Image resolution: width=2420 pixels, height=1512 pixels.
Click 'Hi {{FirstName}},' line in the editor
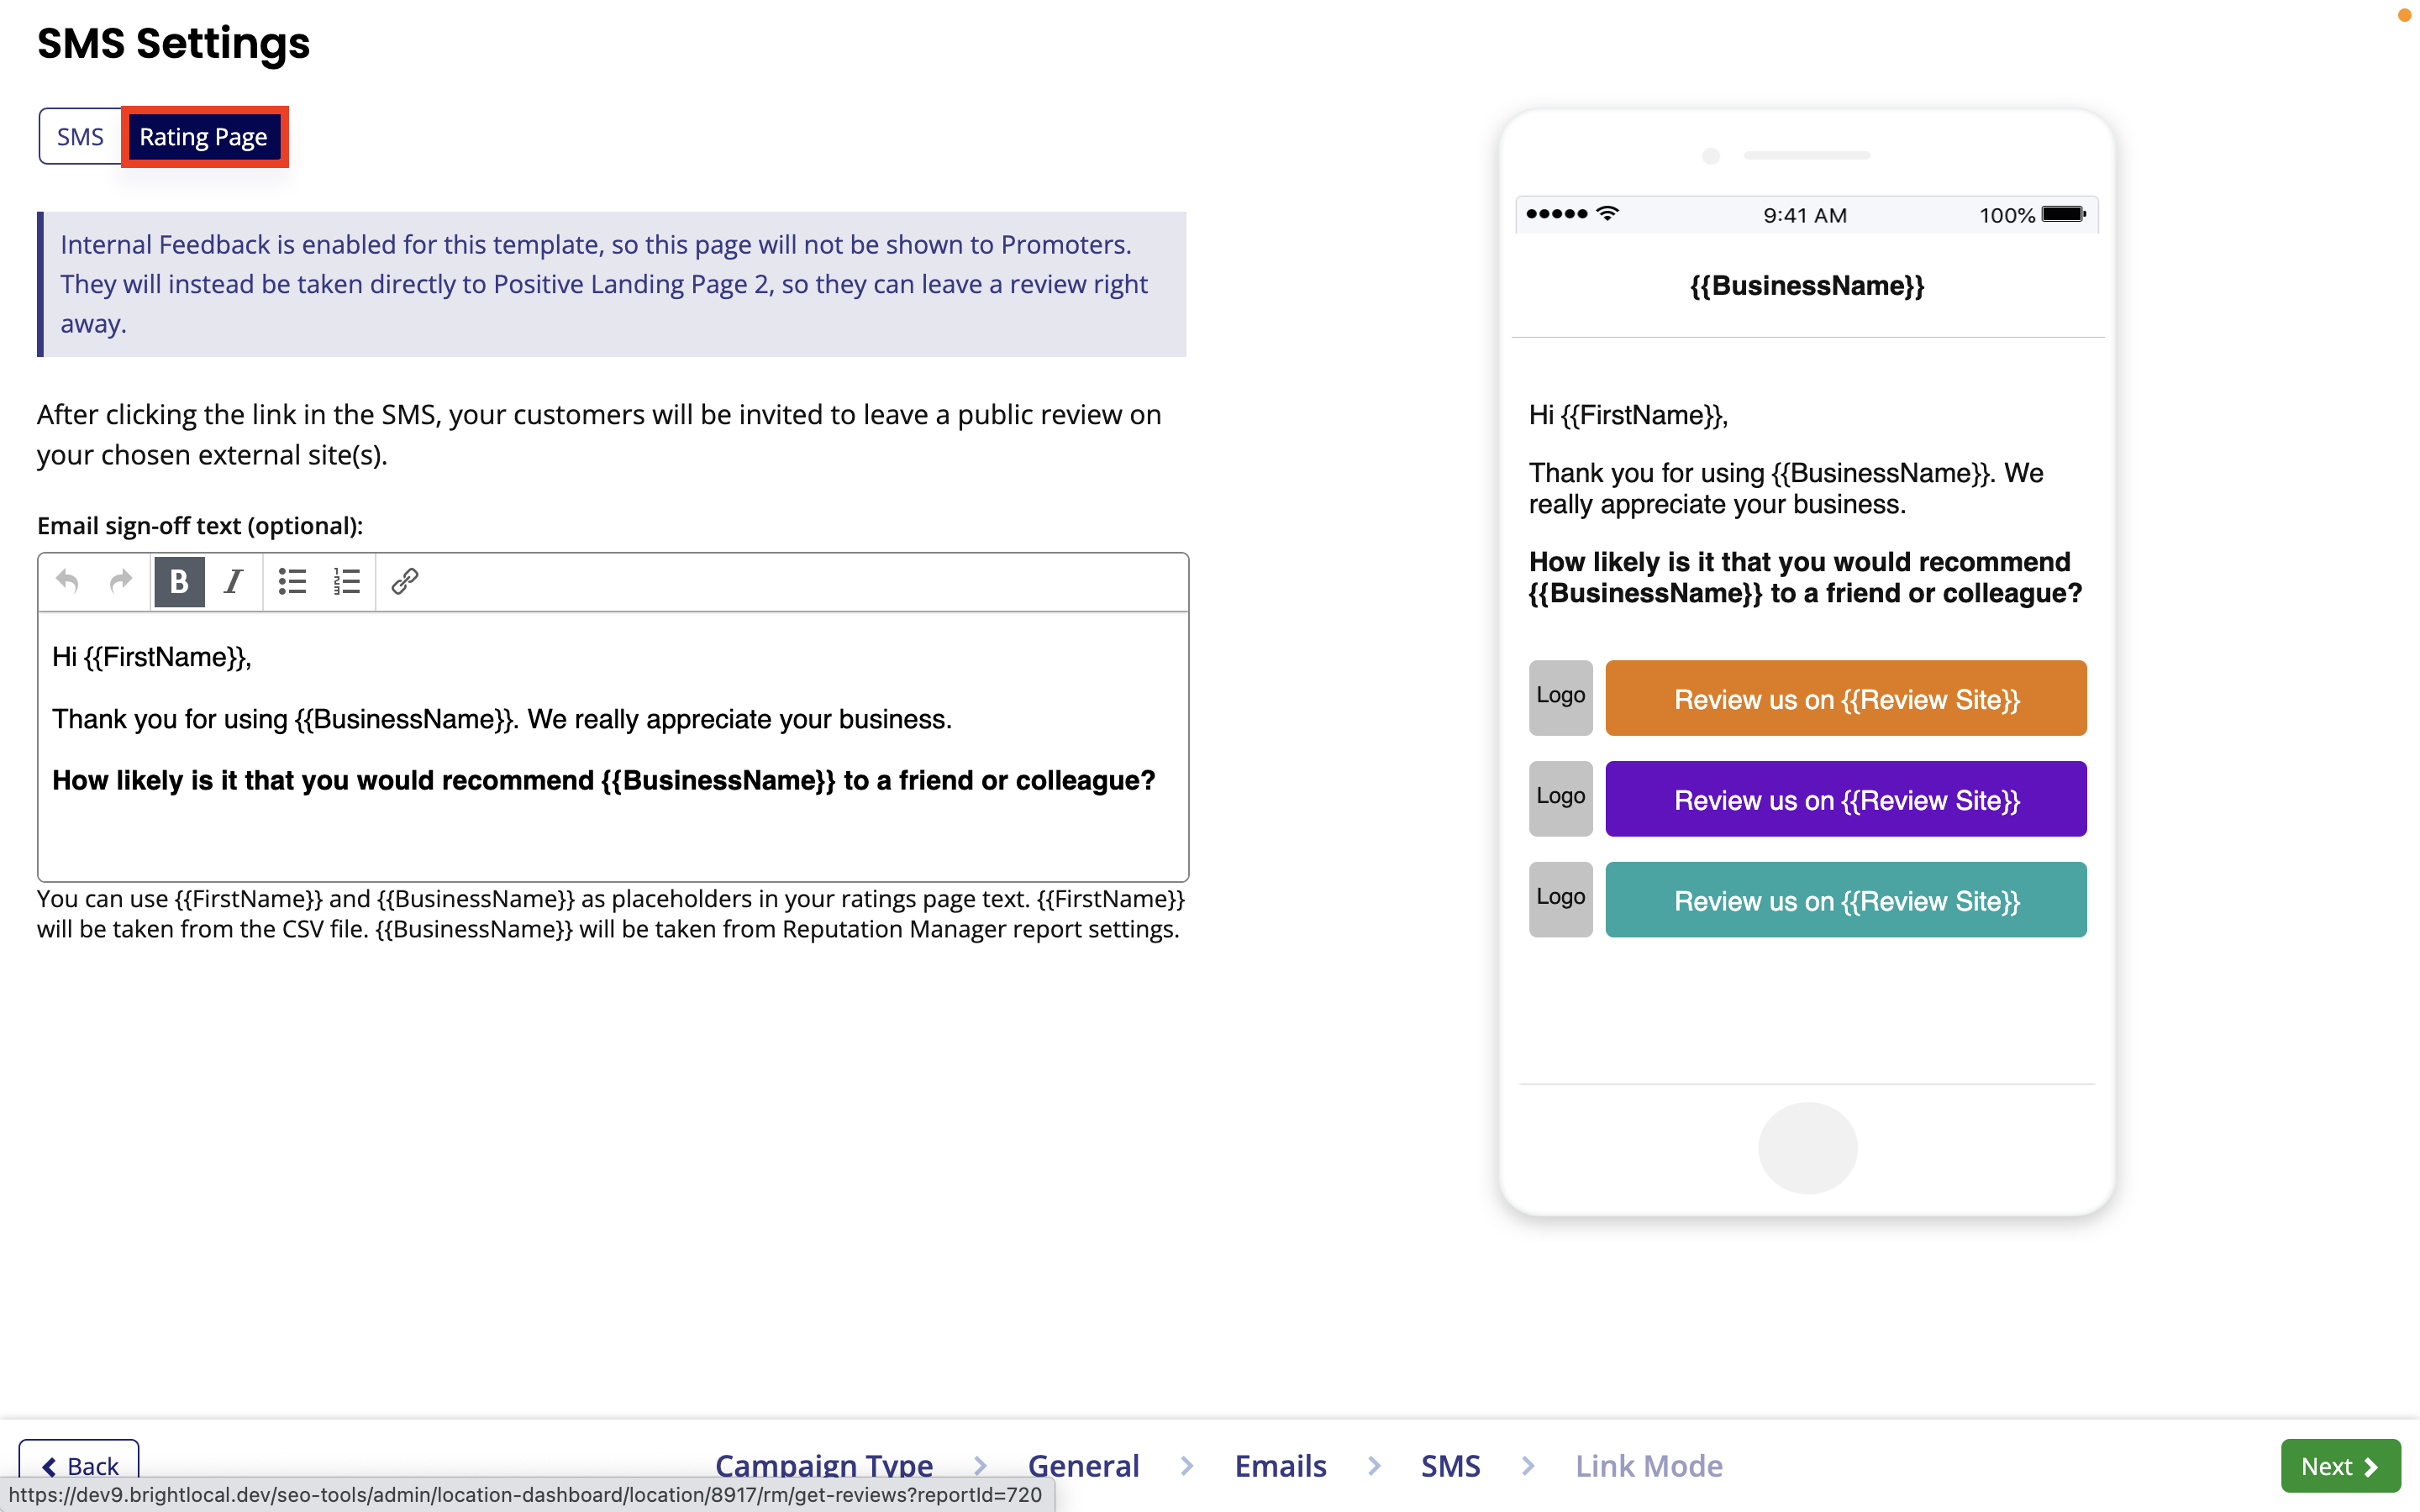152,657
